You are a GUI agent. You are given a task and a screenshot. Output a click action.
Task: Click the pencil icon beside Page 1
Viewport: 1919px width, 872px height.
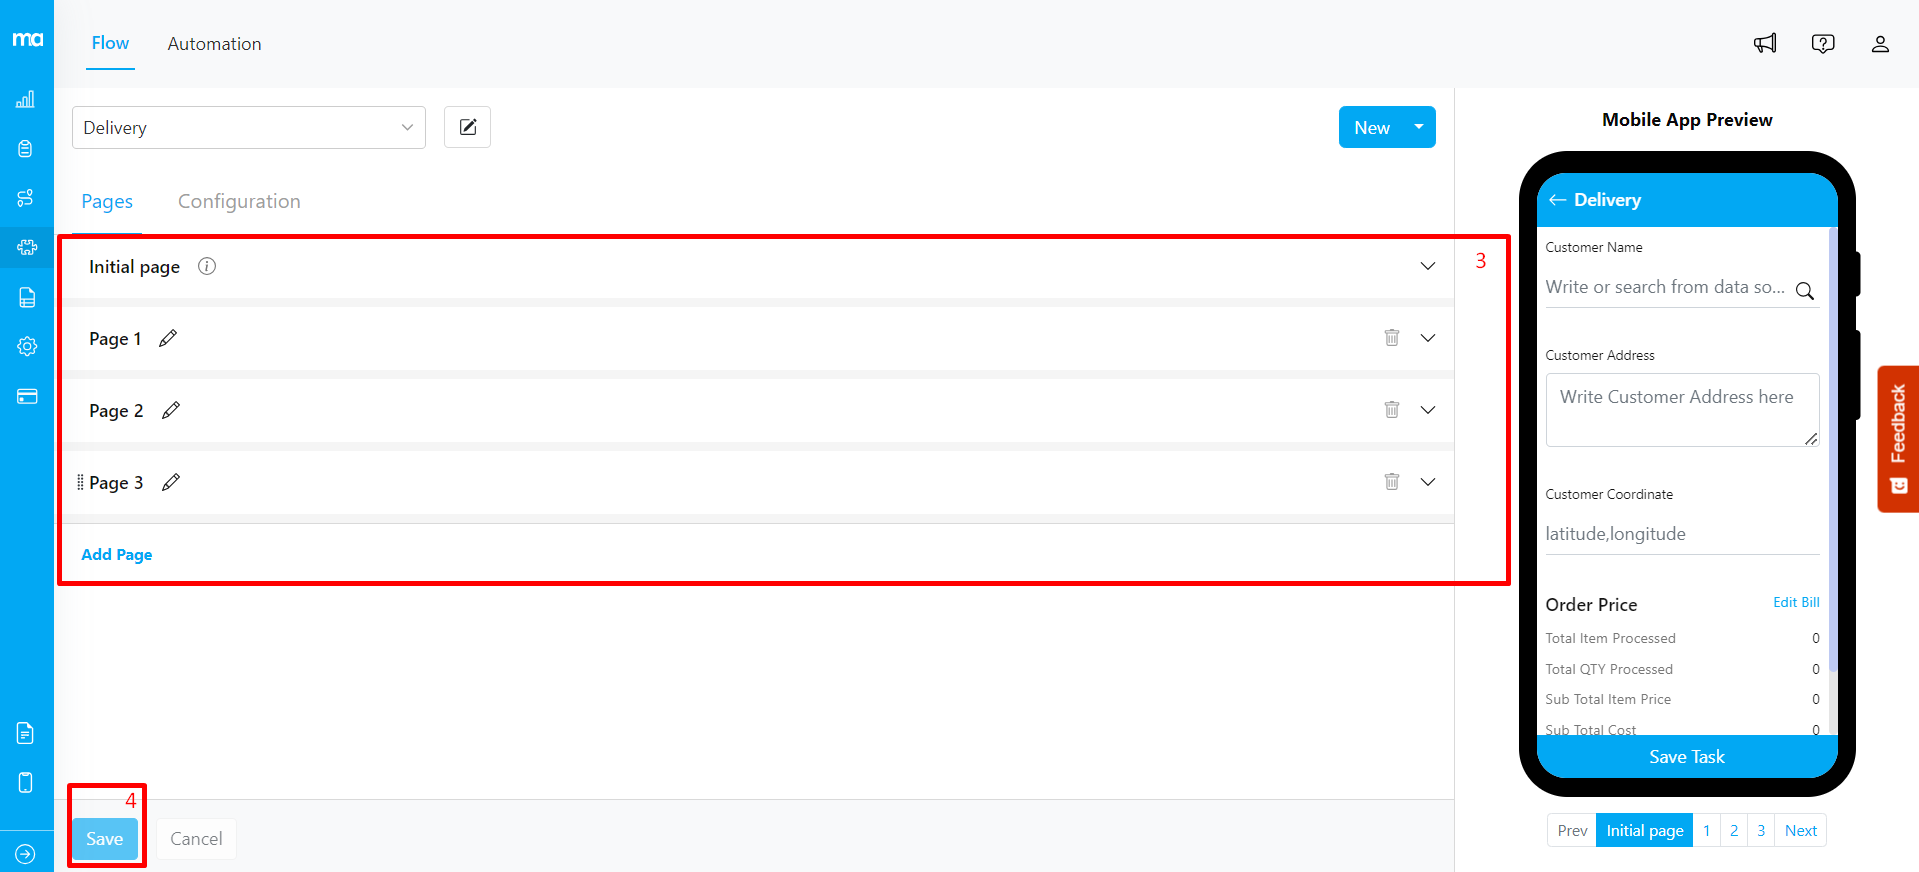[168, 338]
